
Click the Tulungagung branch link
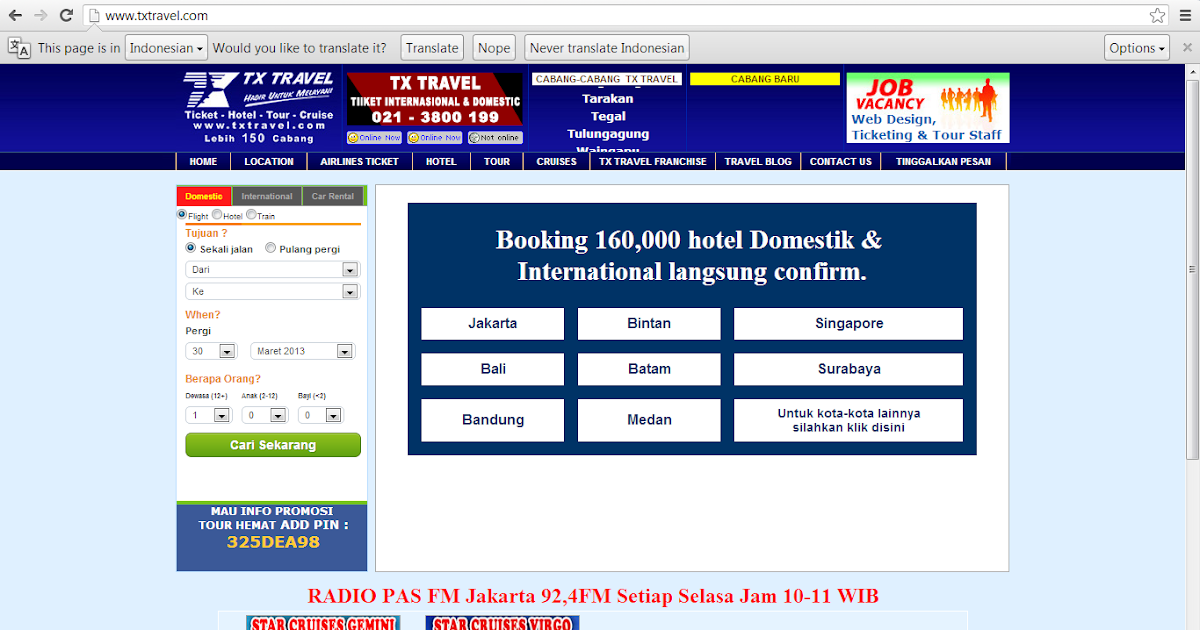pos(608,134)
